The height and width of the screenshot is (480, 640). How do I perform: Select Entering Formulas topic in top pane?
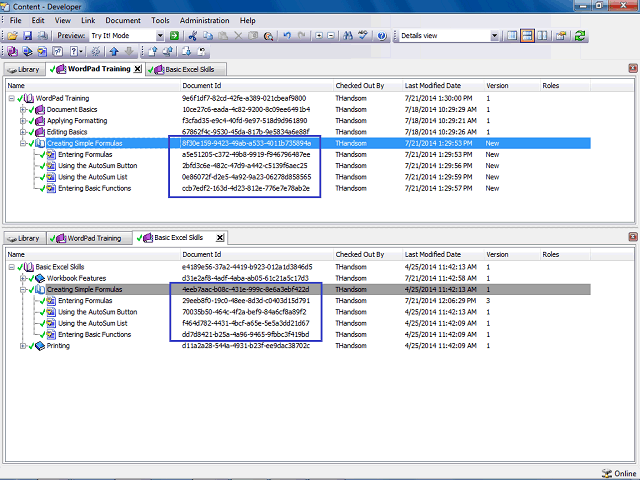[85, 155]
